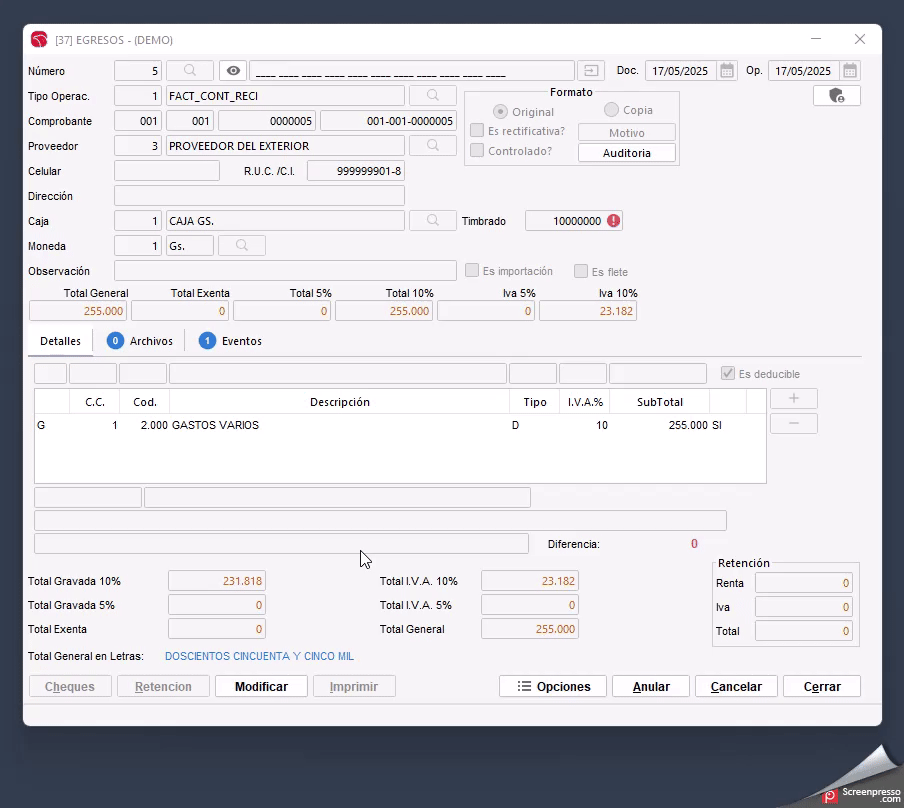Screen dimensions: 904x808
Task: Click the arrow icon after the code field
Action: pyautogui.click(x=591, y=71)
